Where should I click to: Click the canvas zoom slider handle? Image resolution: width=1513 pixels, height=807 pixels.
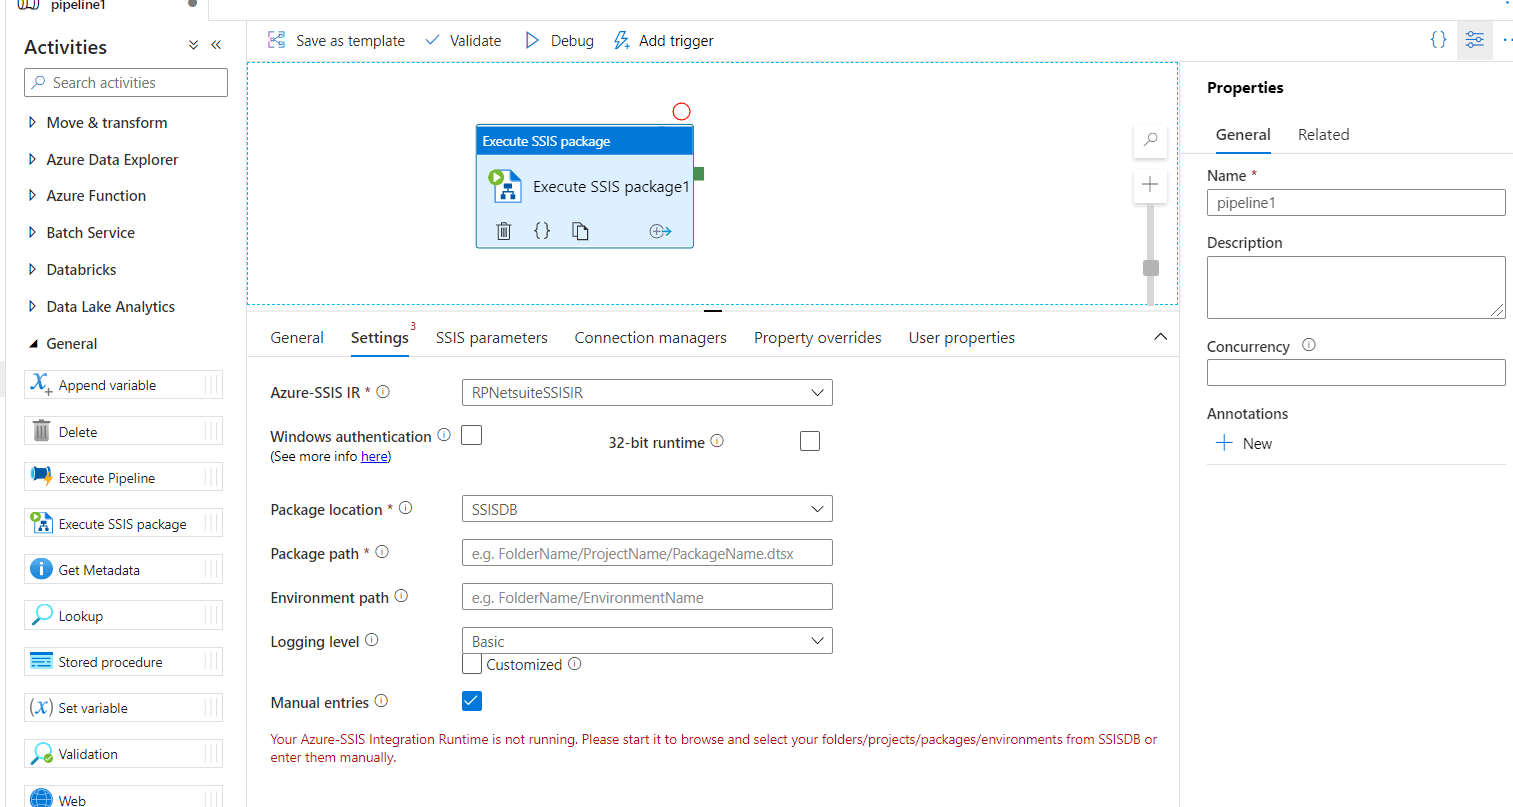[1151, 268]
